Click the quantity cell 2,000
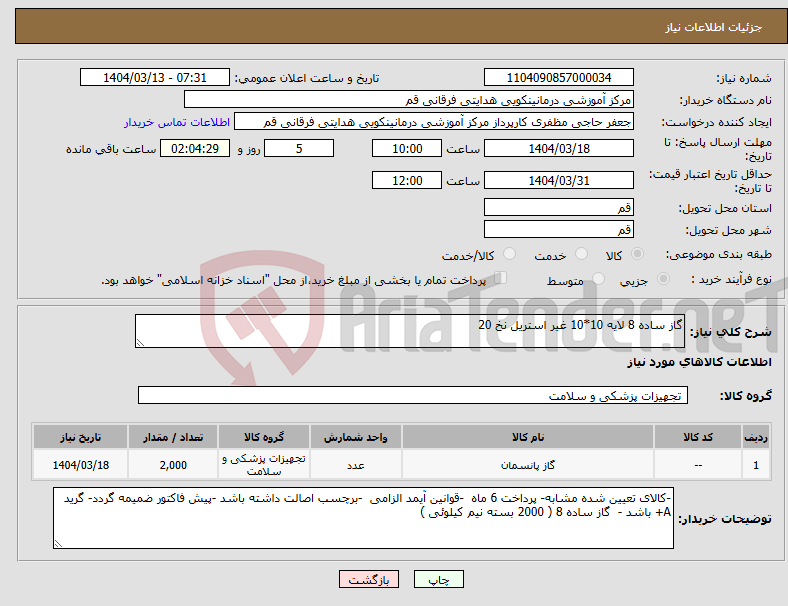This screenshot has height=606, width=788. point(173,465)
